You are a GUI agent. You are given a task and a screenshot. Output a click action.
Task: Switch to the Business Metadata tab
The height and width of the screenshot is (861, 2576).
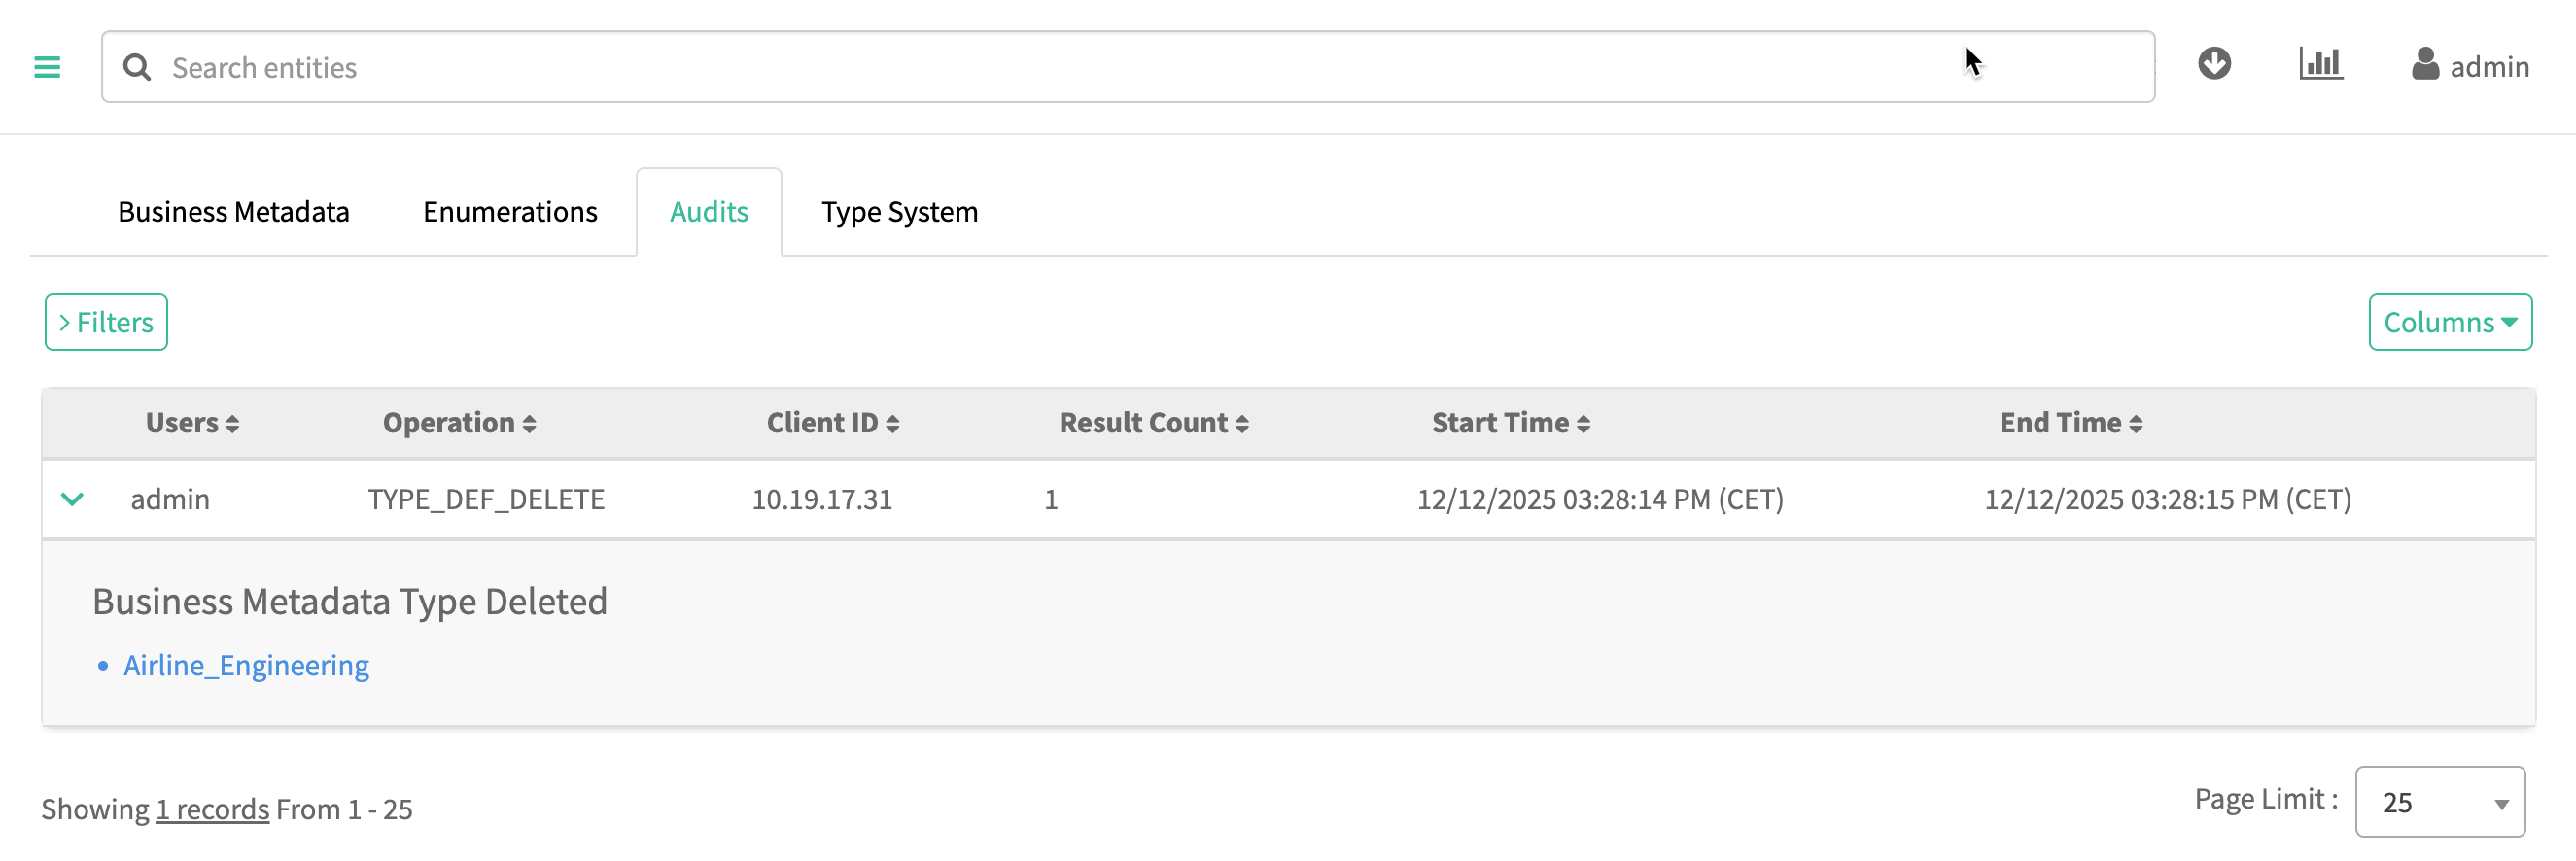233,212
